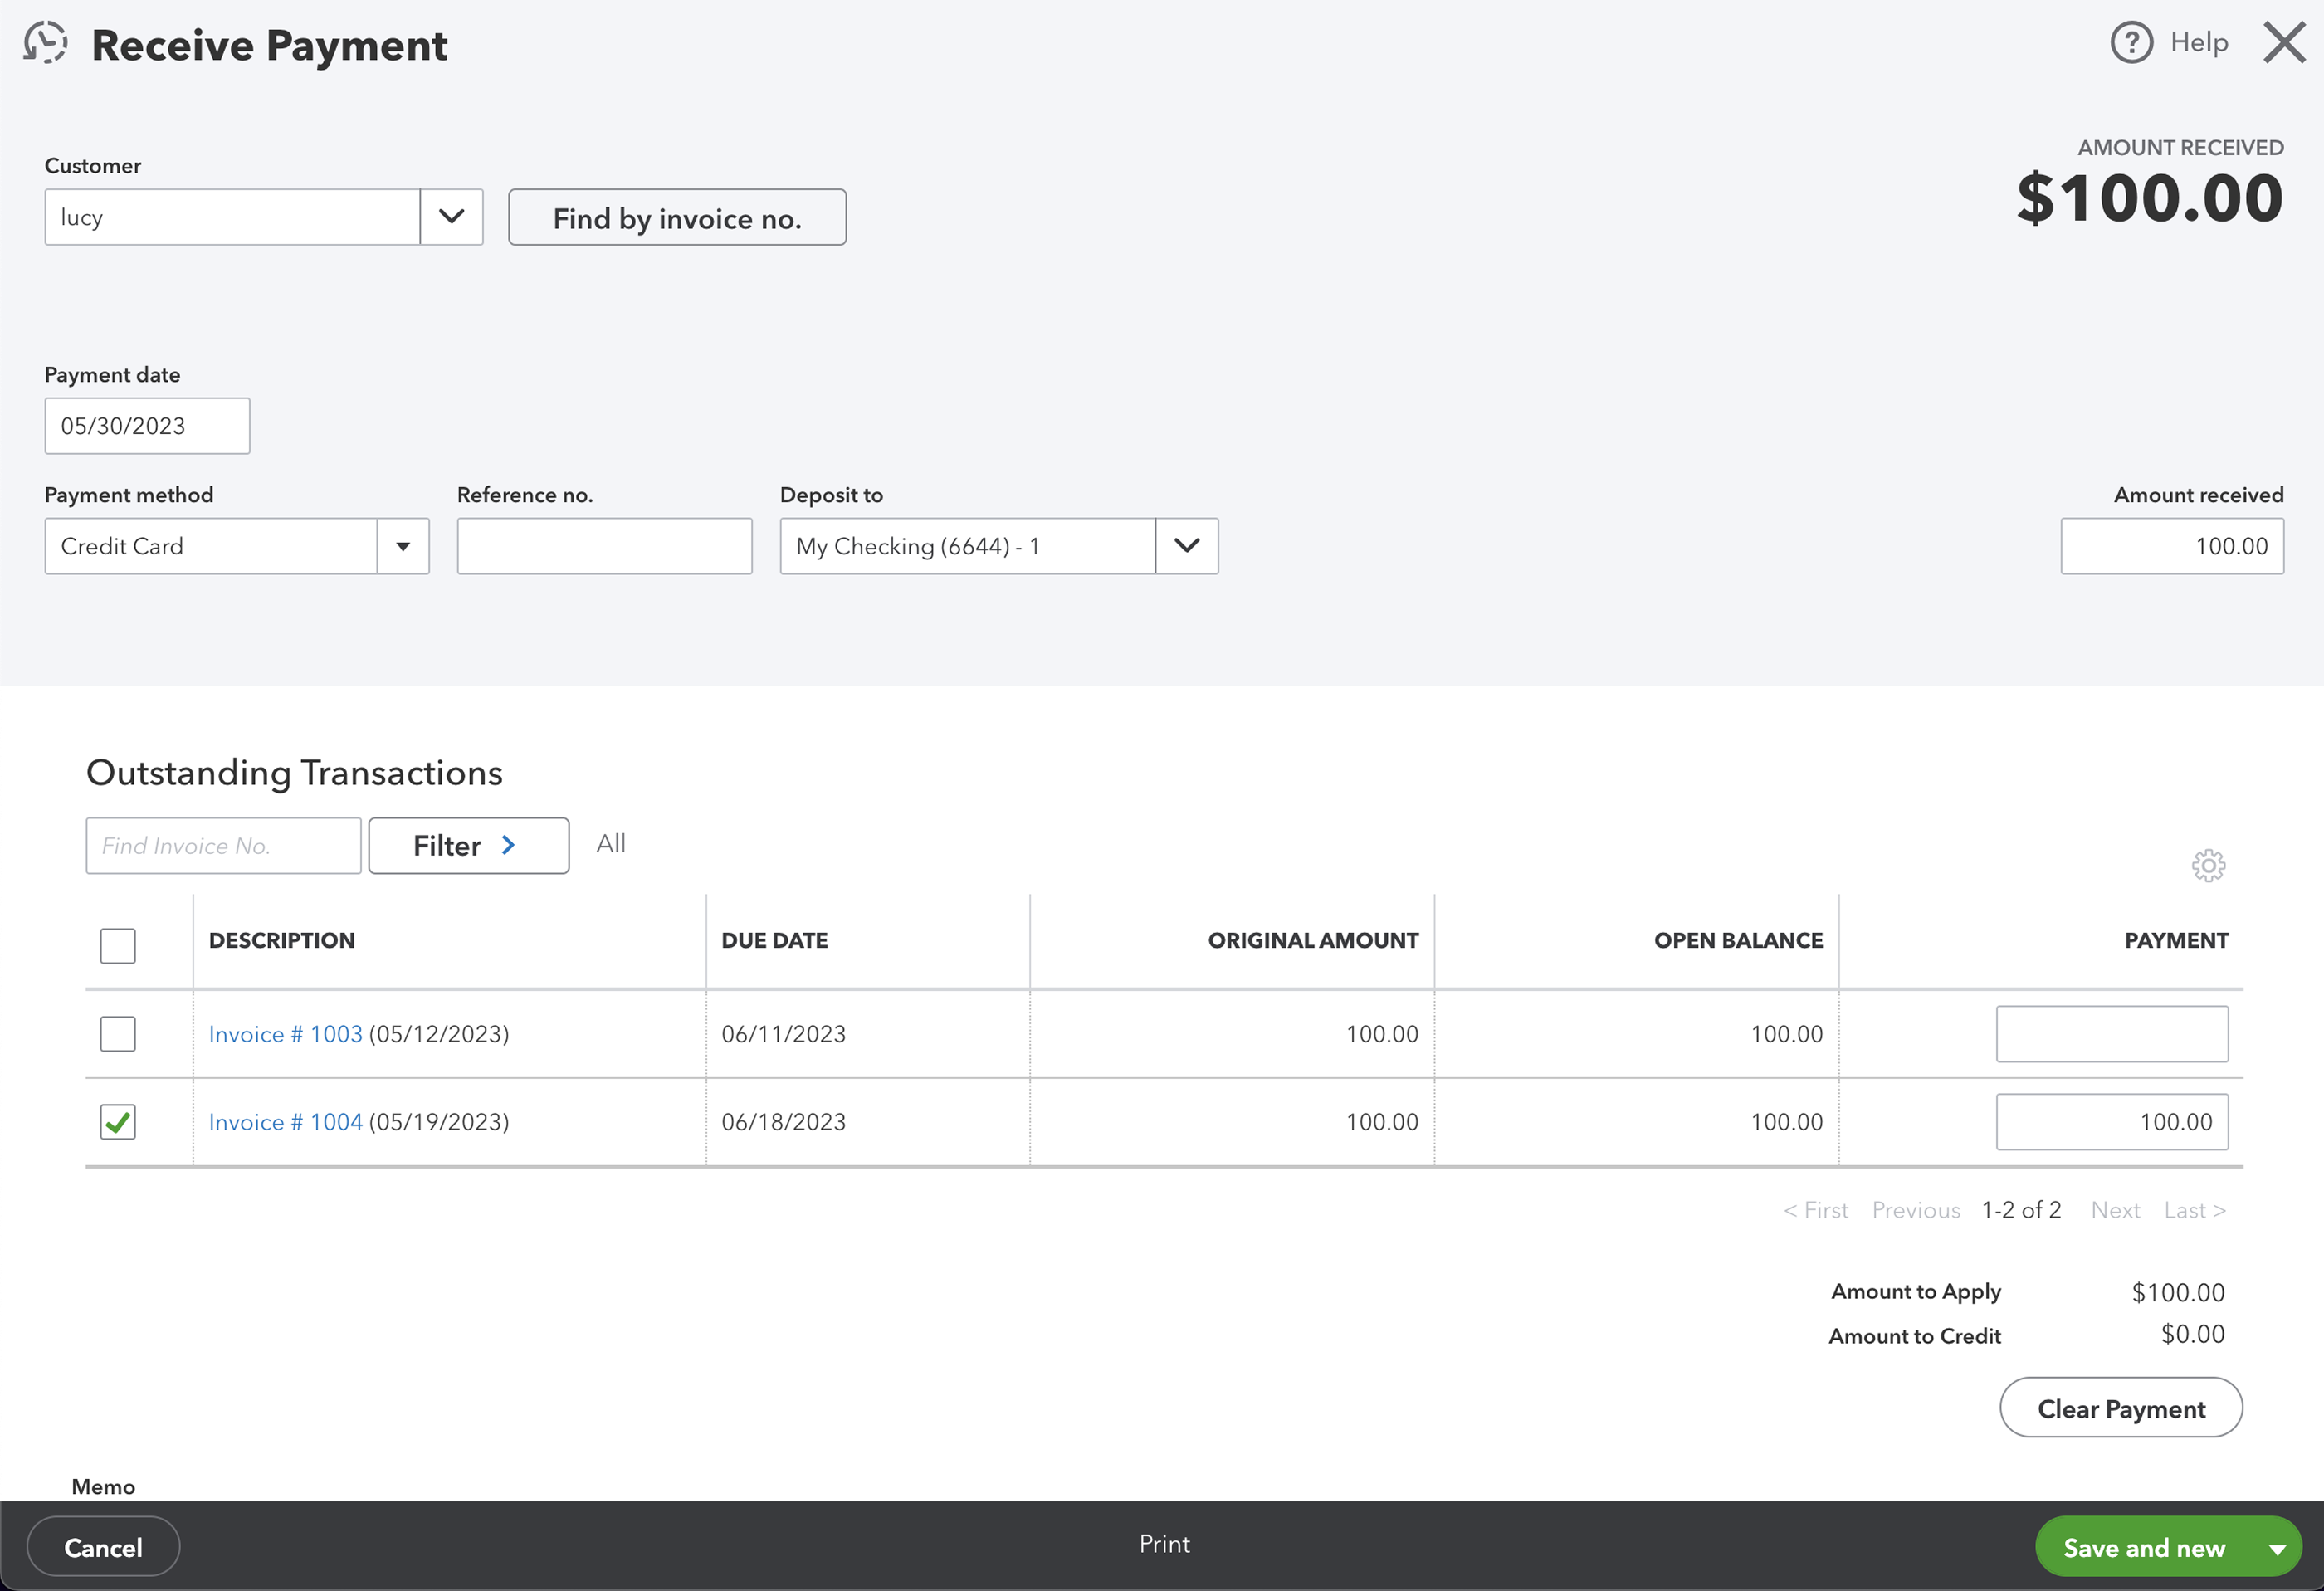Open Invoice # 1003 link
The height and width of the screenshot is (1591, 2324).
coord(285,1034)
